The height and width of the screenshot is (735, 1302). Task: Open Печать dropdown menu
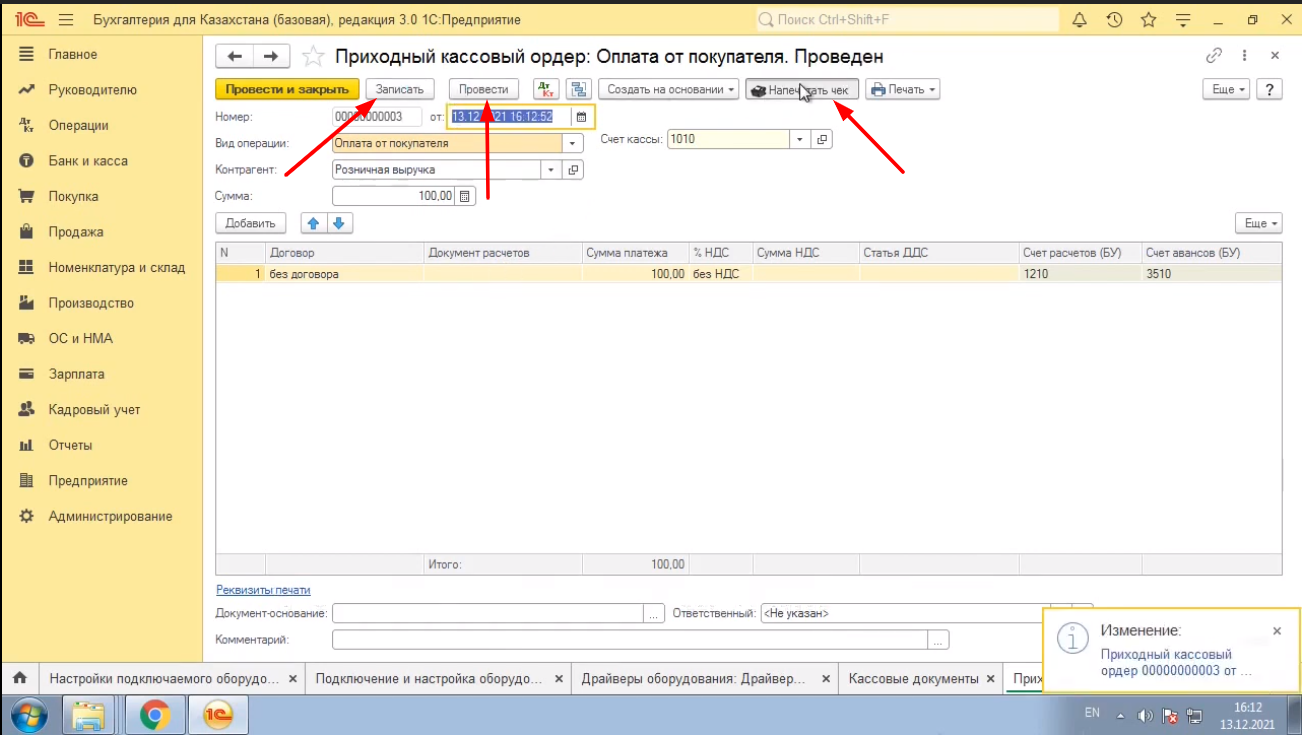click(x=903, y=89)
